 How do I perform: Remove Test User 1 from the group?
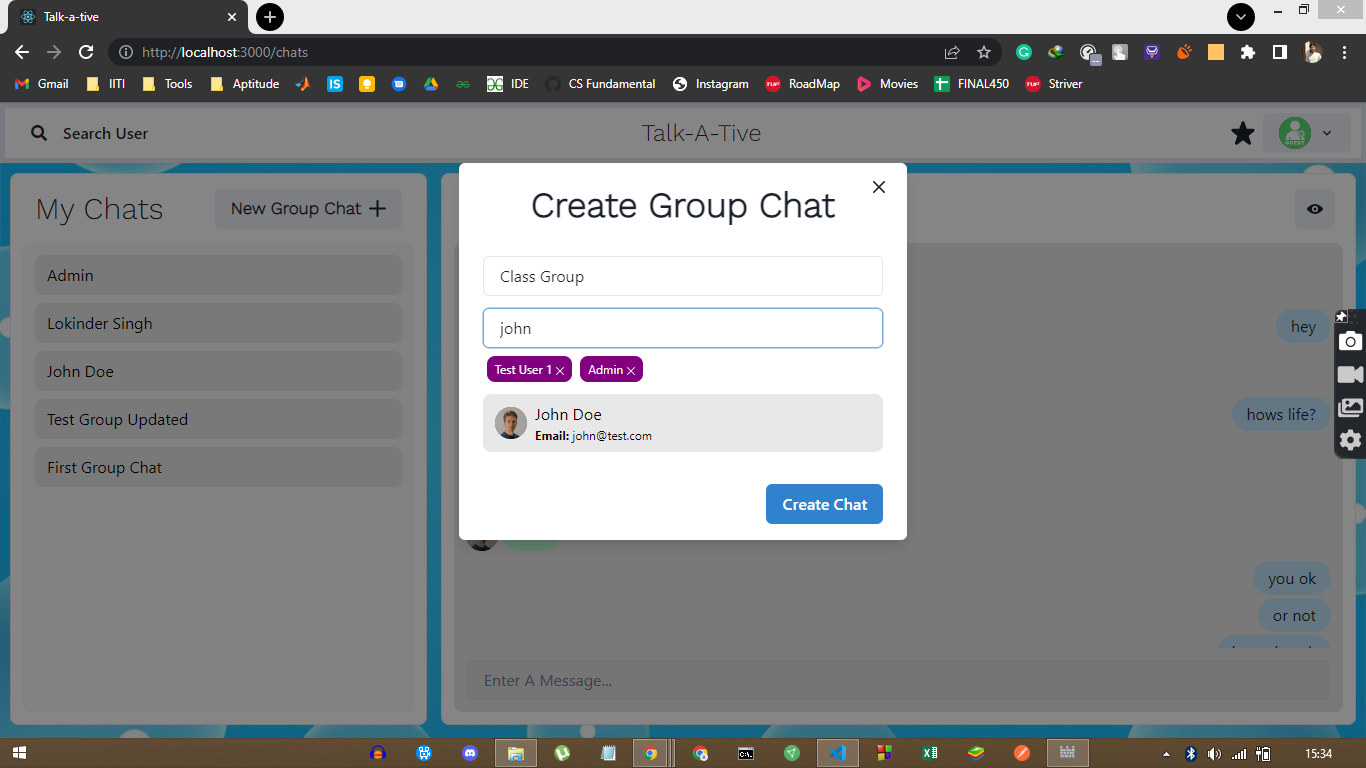(x=559, y=369)
